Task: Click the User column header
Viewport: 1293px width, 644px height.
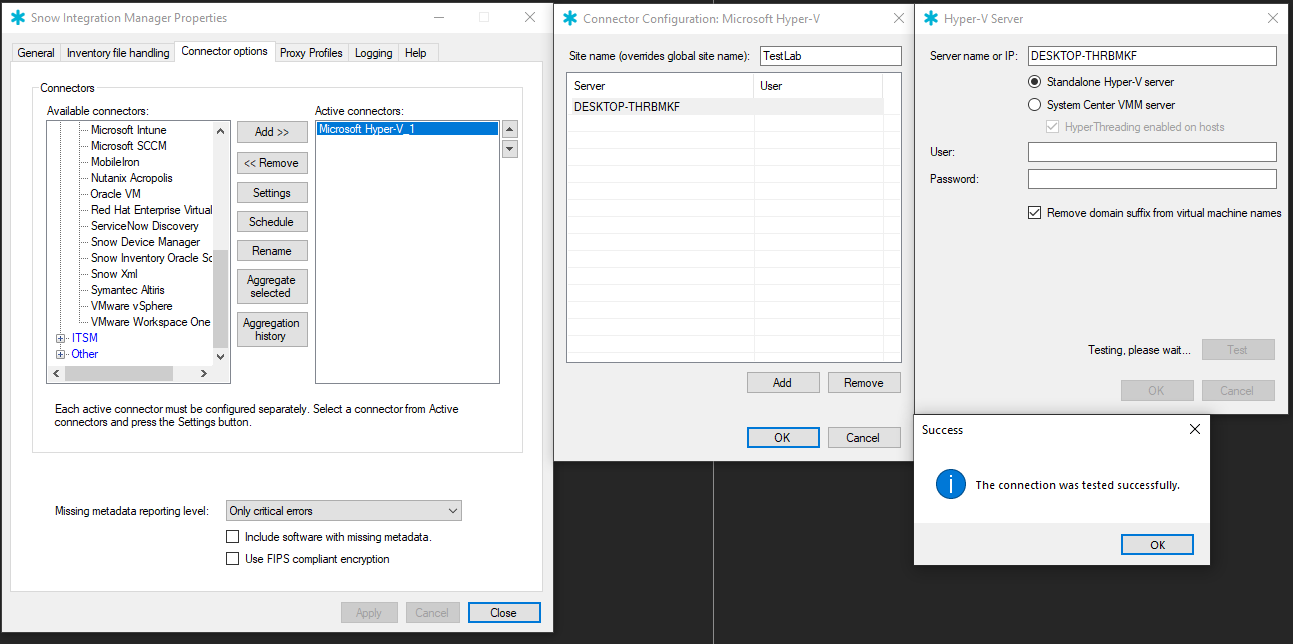Action: 818,86
